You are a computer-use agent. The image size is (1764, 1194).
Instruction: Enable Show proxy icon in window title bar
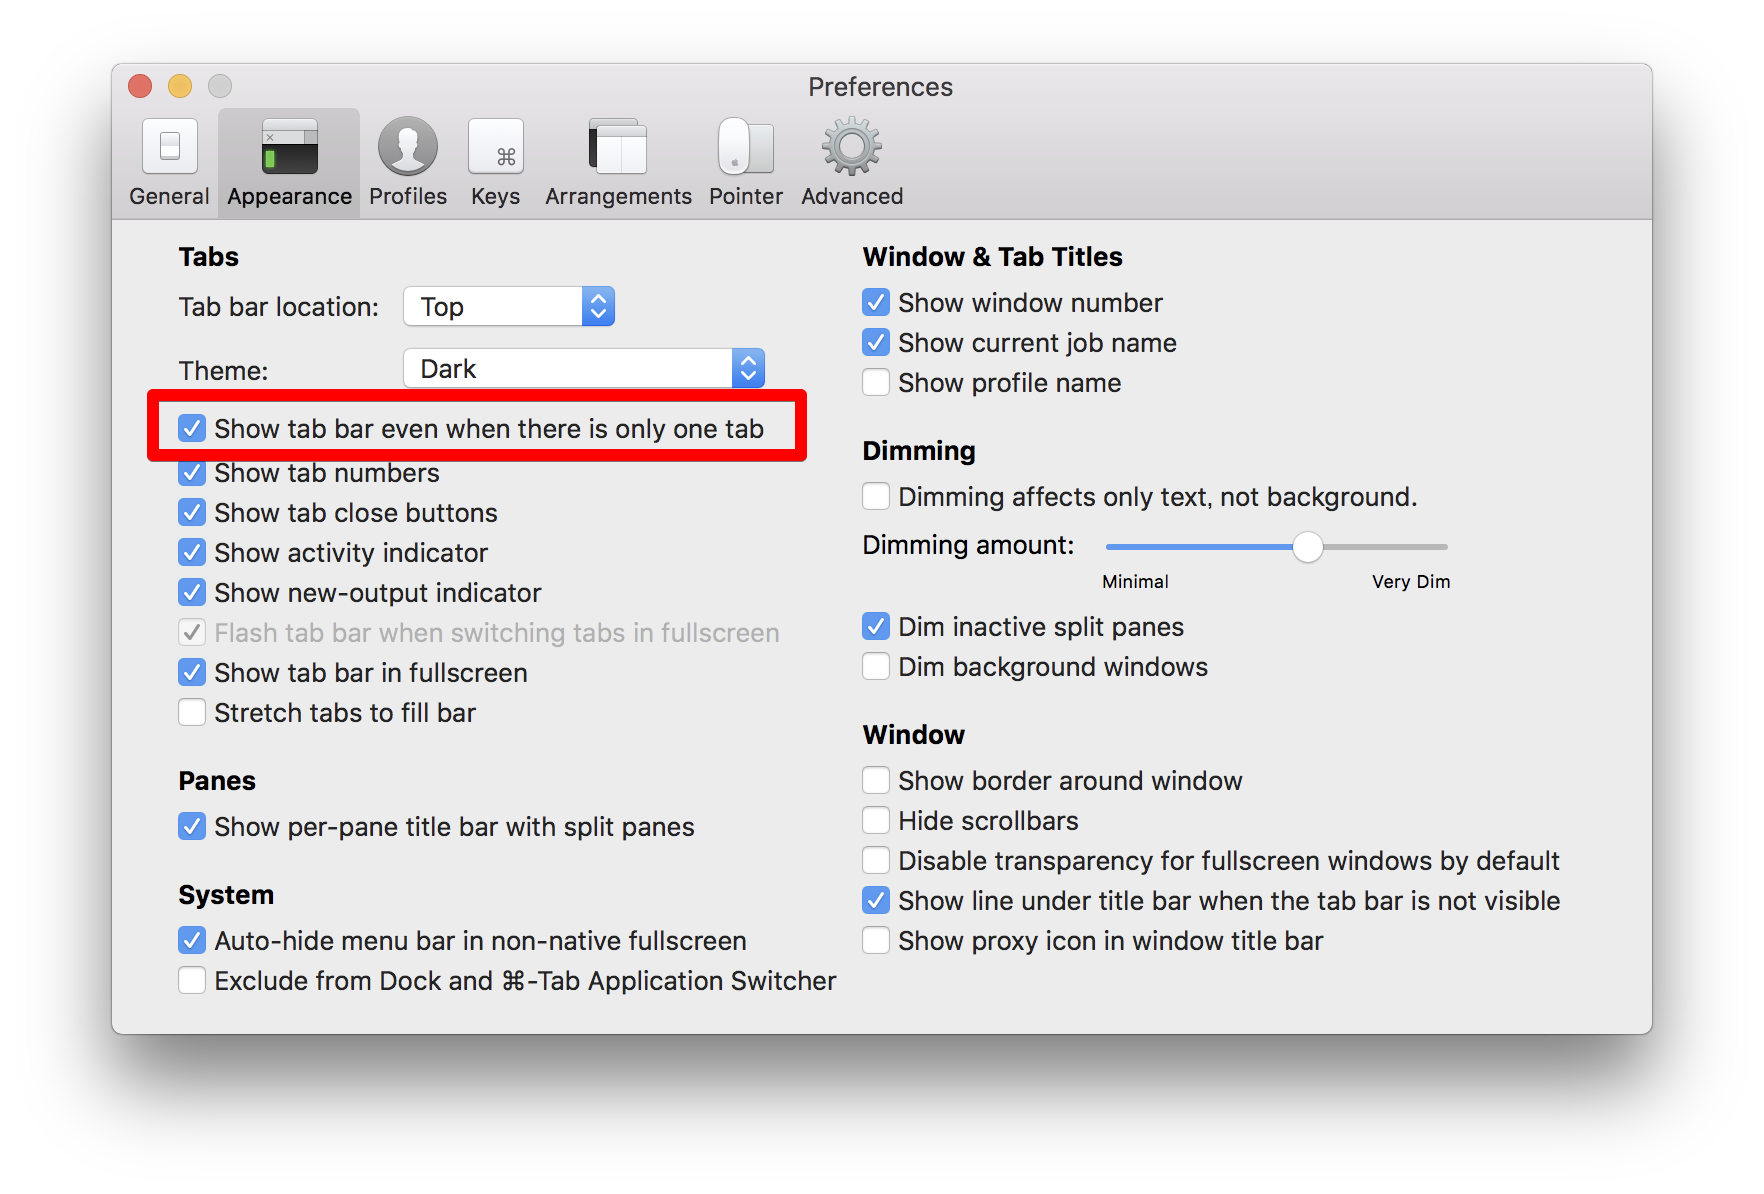pyautogui.click(x=876, y=940)
